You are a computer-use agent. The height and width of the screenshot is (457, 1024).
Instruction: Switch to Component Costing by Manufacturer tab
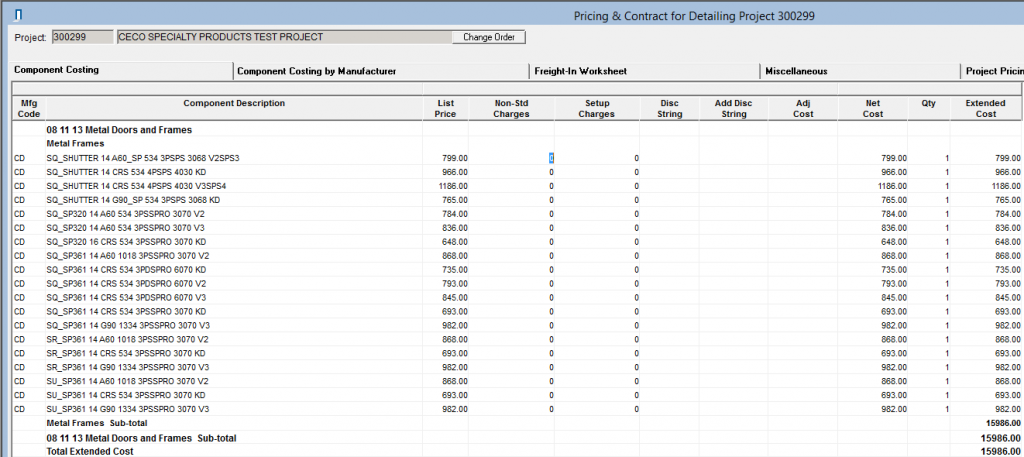pos(316,71)
